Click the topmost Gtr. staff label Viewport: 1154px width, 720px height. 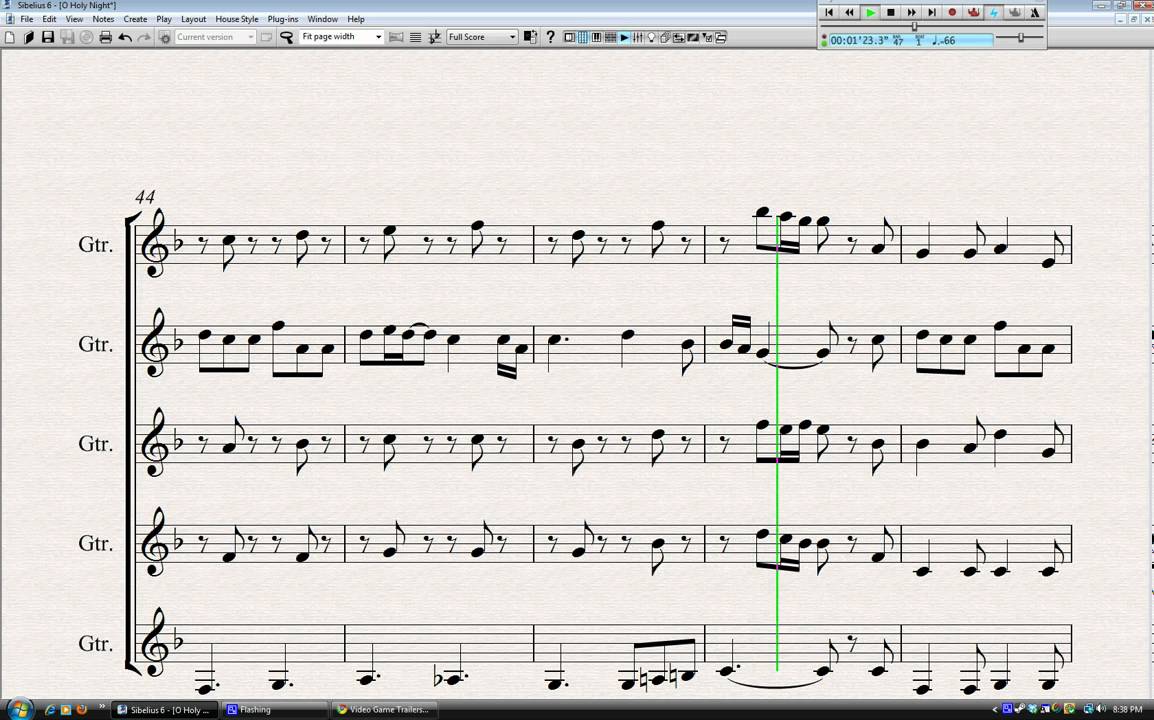[96, 244]
